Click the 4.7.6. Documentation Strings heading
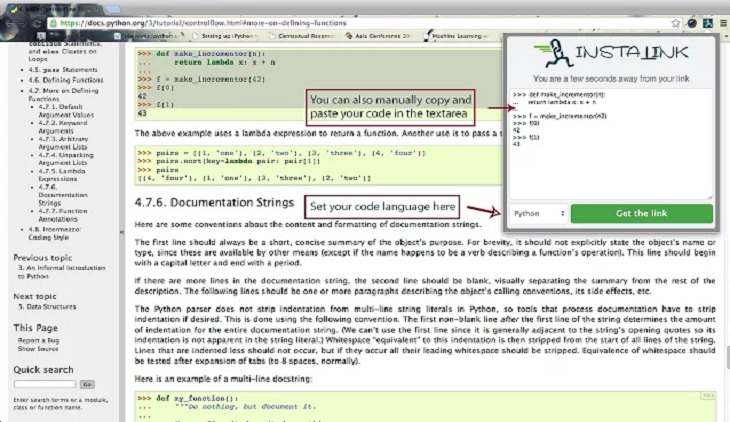Image resolution: width=730 pixels, height=422 pixels. click(214, 203)
